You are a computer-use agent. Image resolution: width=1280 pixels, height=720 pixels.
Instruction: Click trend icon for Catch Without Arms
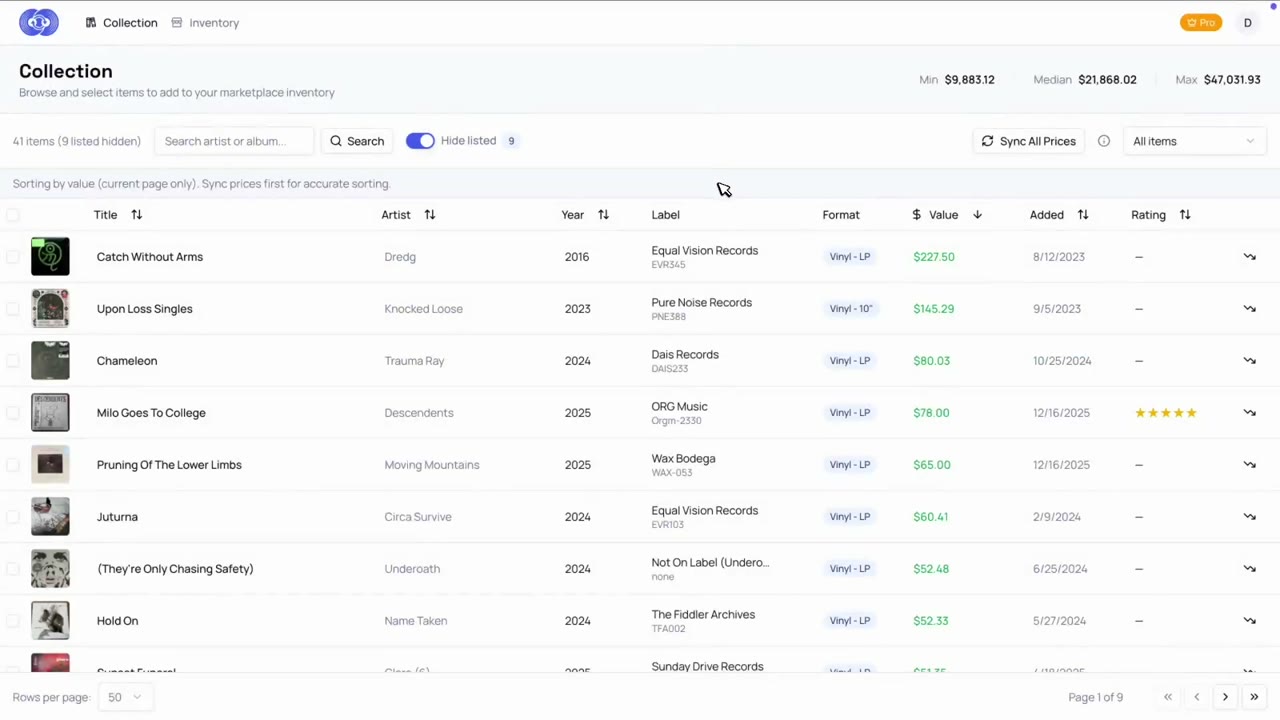[x=1250, y=257]
